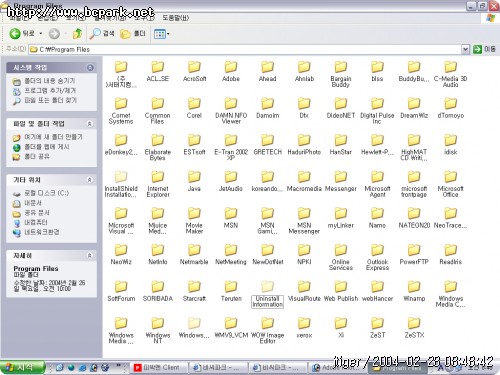The image size is (500, 375).
Task: Select the SORIBADA folder
Action: click(157, 291)
